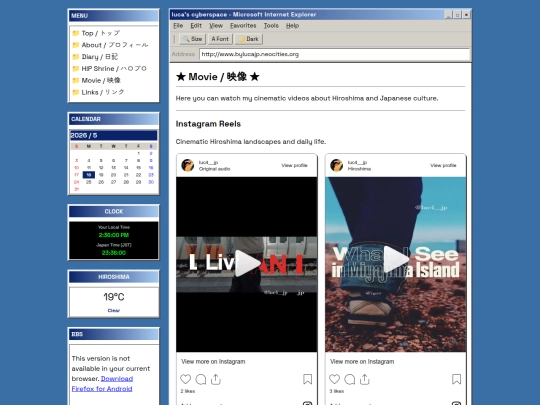The height and width of the screenshot is (405, 540).
Task: Open the Top folder in the menu
Action: pyautogui.click(x=101, y=33)
